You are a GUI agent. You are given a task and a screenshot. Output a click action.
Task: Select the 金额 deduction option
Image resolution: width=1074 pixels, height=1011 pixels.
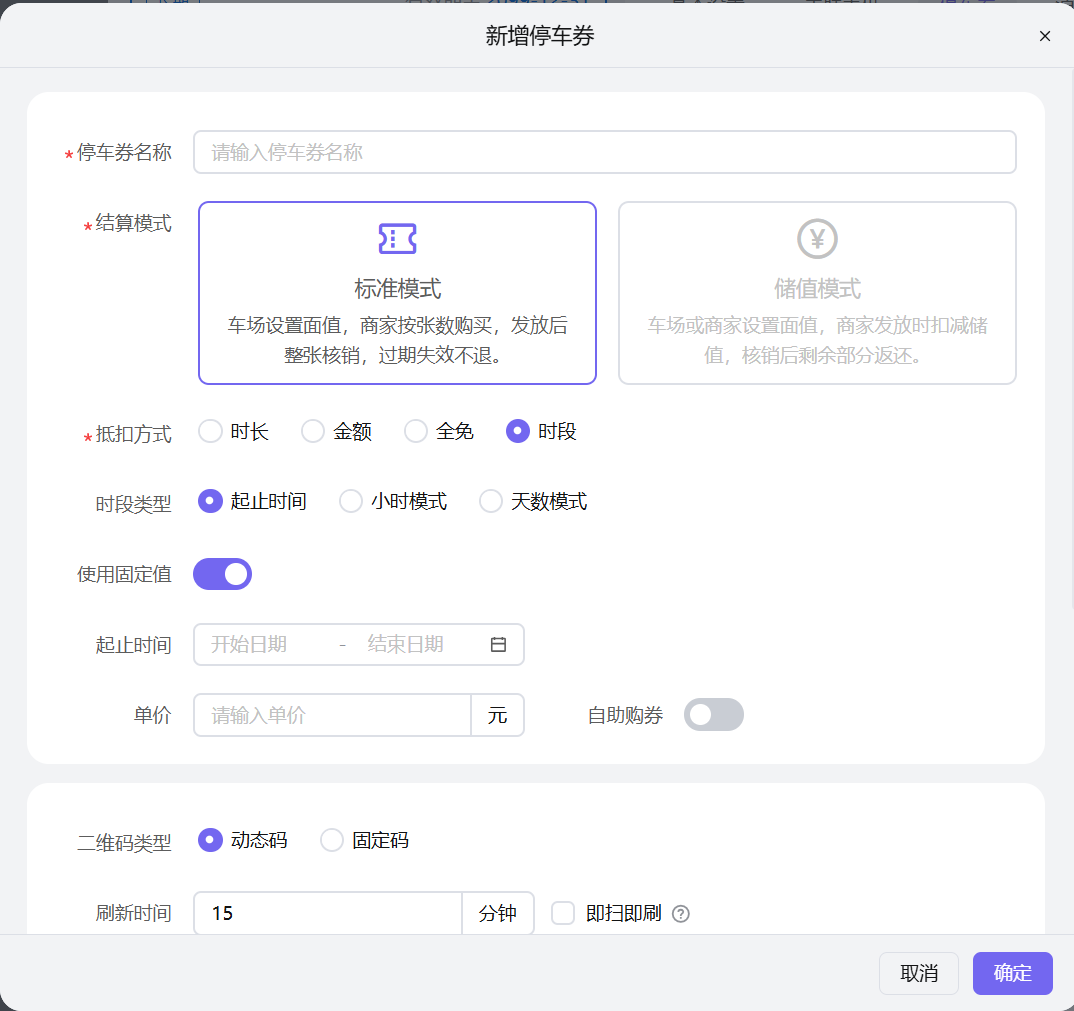click(x=311, y=431)
